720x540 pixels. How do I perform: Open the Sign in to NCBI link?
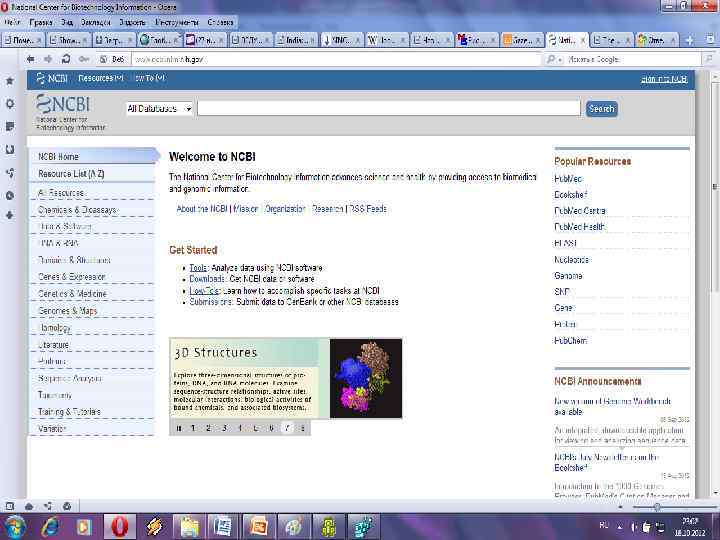click(x=664, y=79)
